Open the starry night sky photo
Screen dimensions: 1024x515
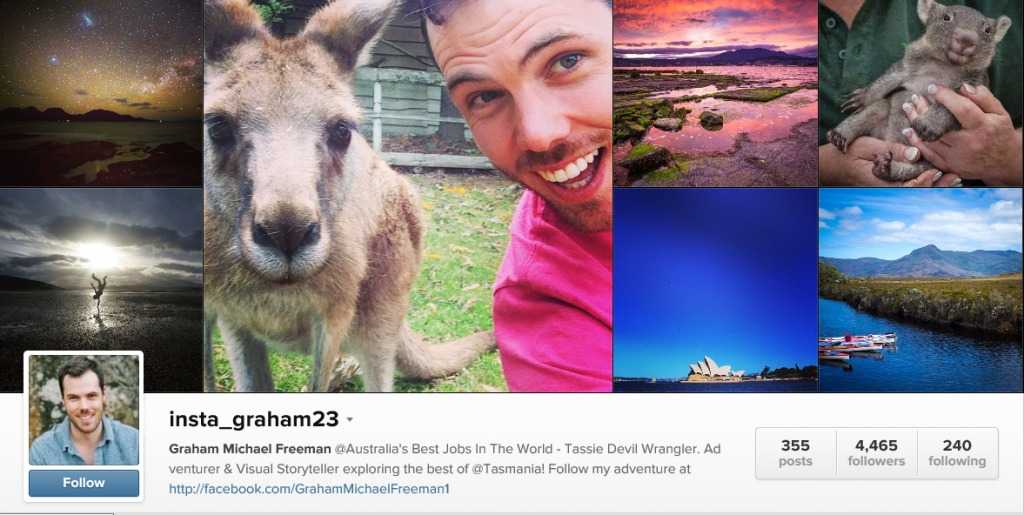pos(101,93)
